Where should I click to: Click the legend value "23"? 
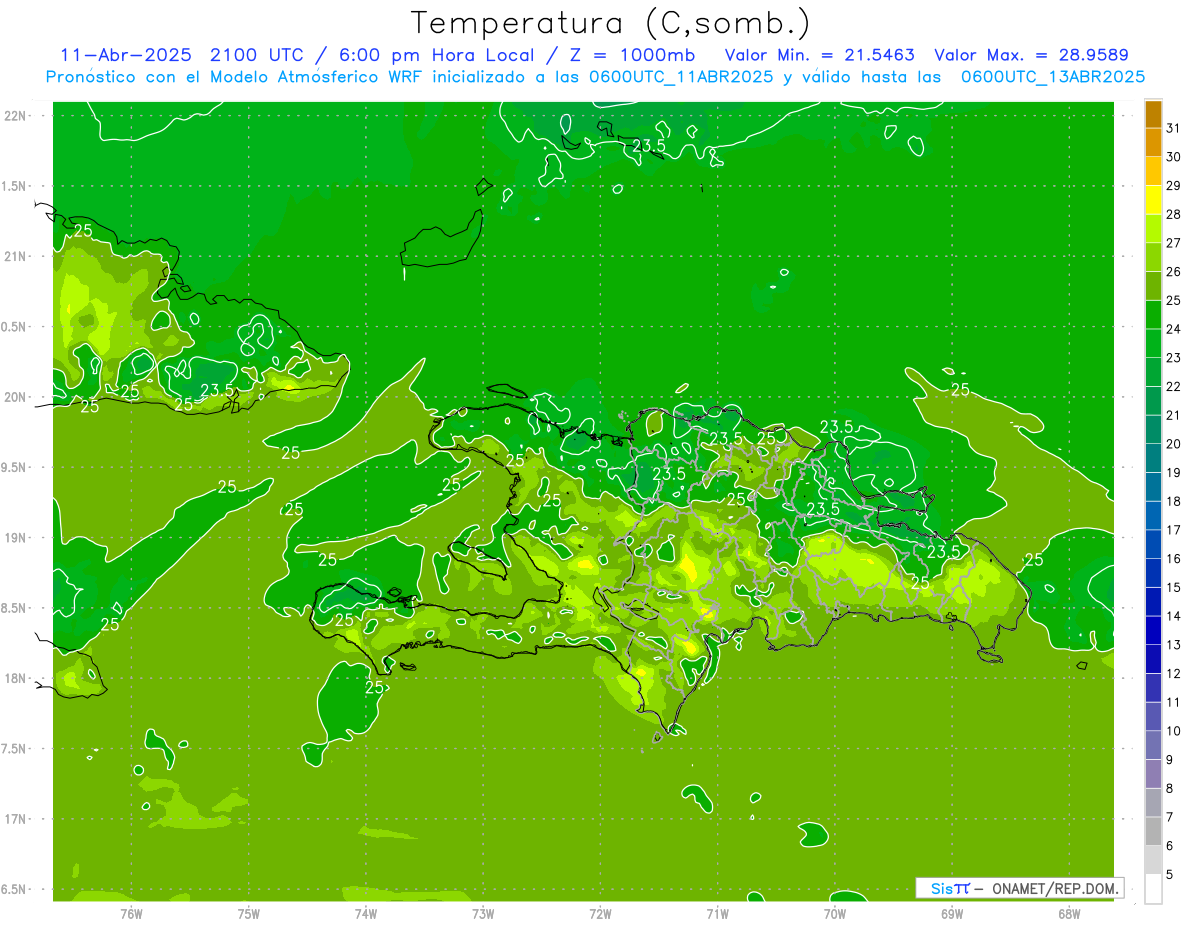pos(1173,358)
